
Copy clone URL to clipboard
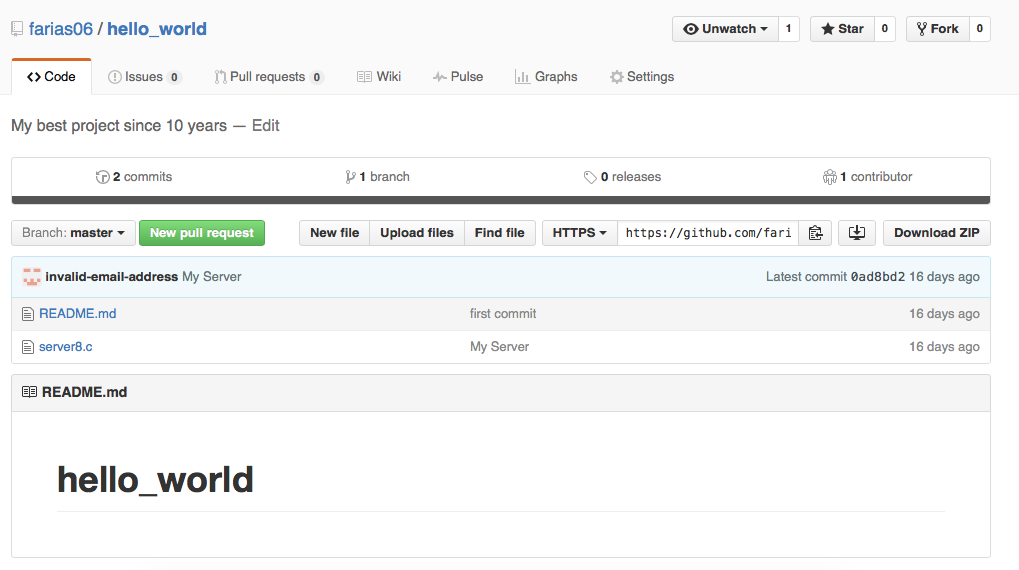point(815,233)
